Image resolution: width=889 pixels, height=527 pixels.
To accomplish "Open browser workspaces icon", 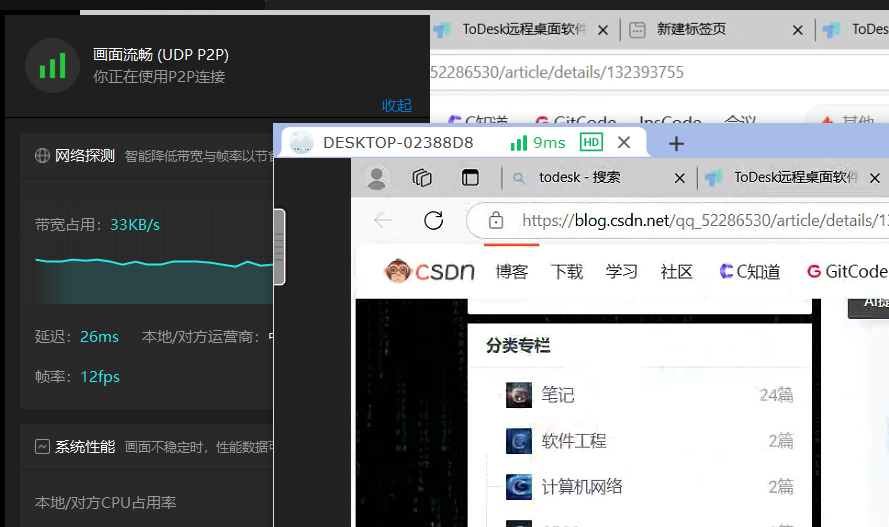I will click(x=422, y=178).
